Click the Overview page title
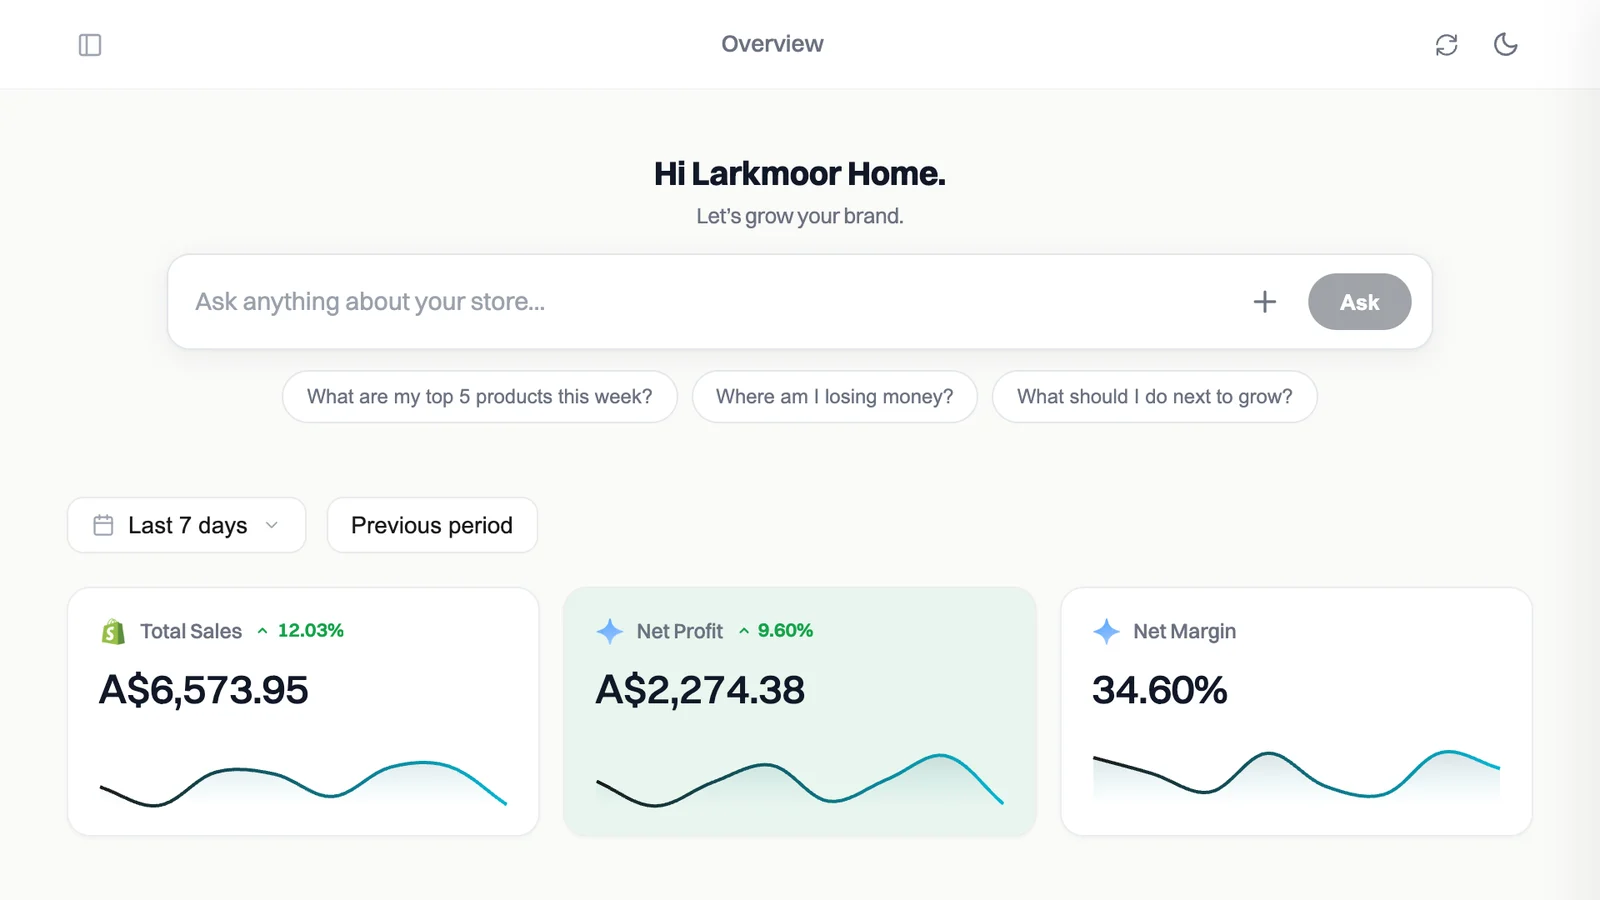Viewport: 1600px width, 900px height. click(x=772, y=44)
